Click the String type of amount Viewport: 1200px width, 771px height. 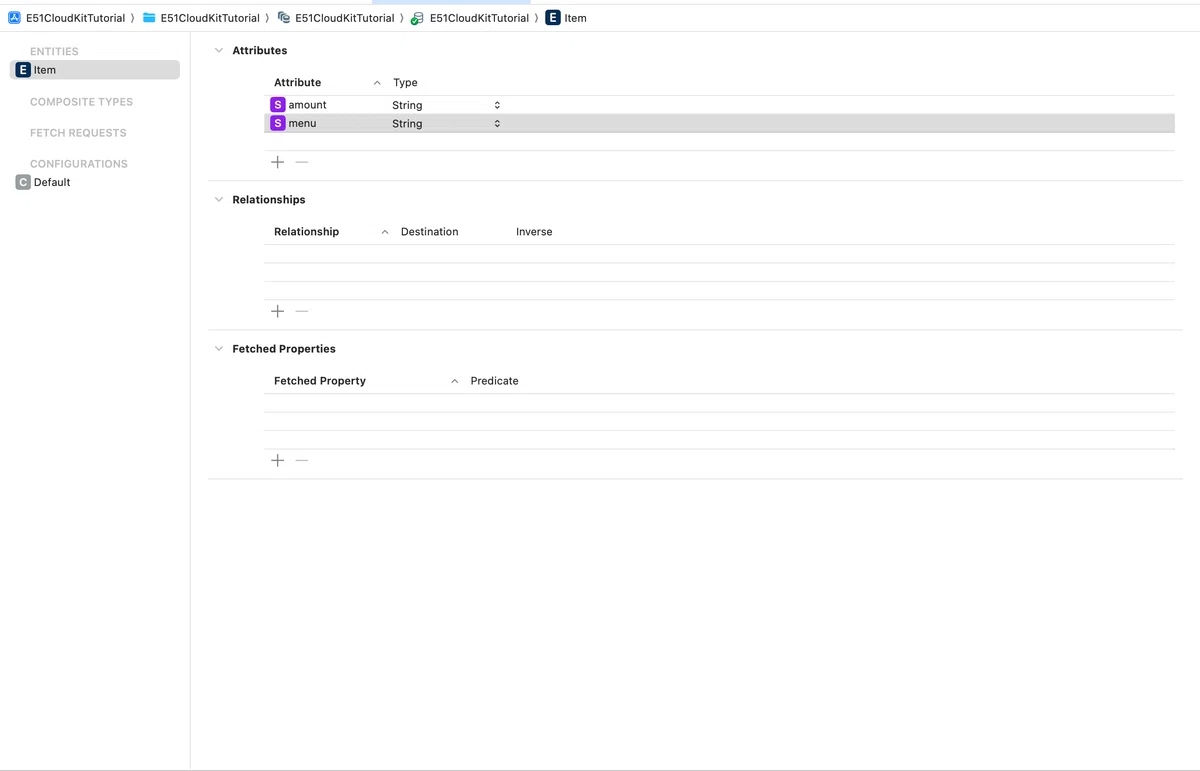tap(407, 105)
